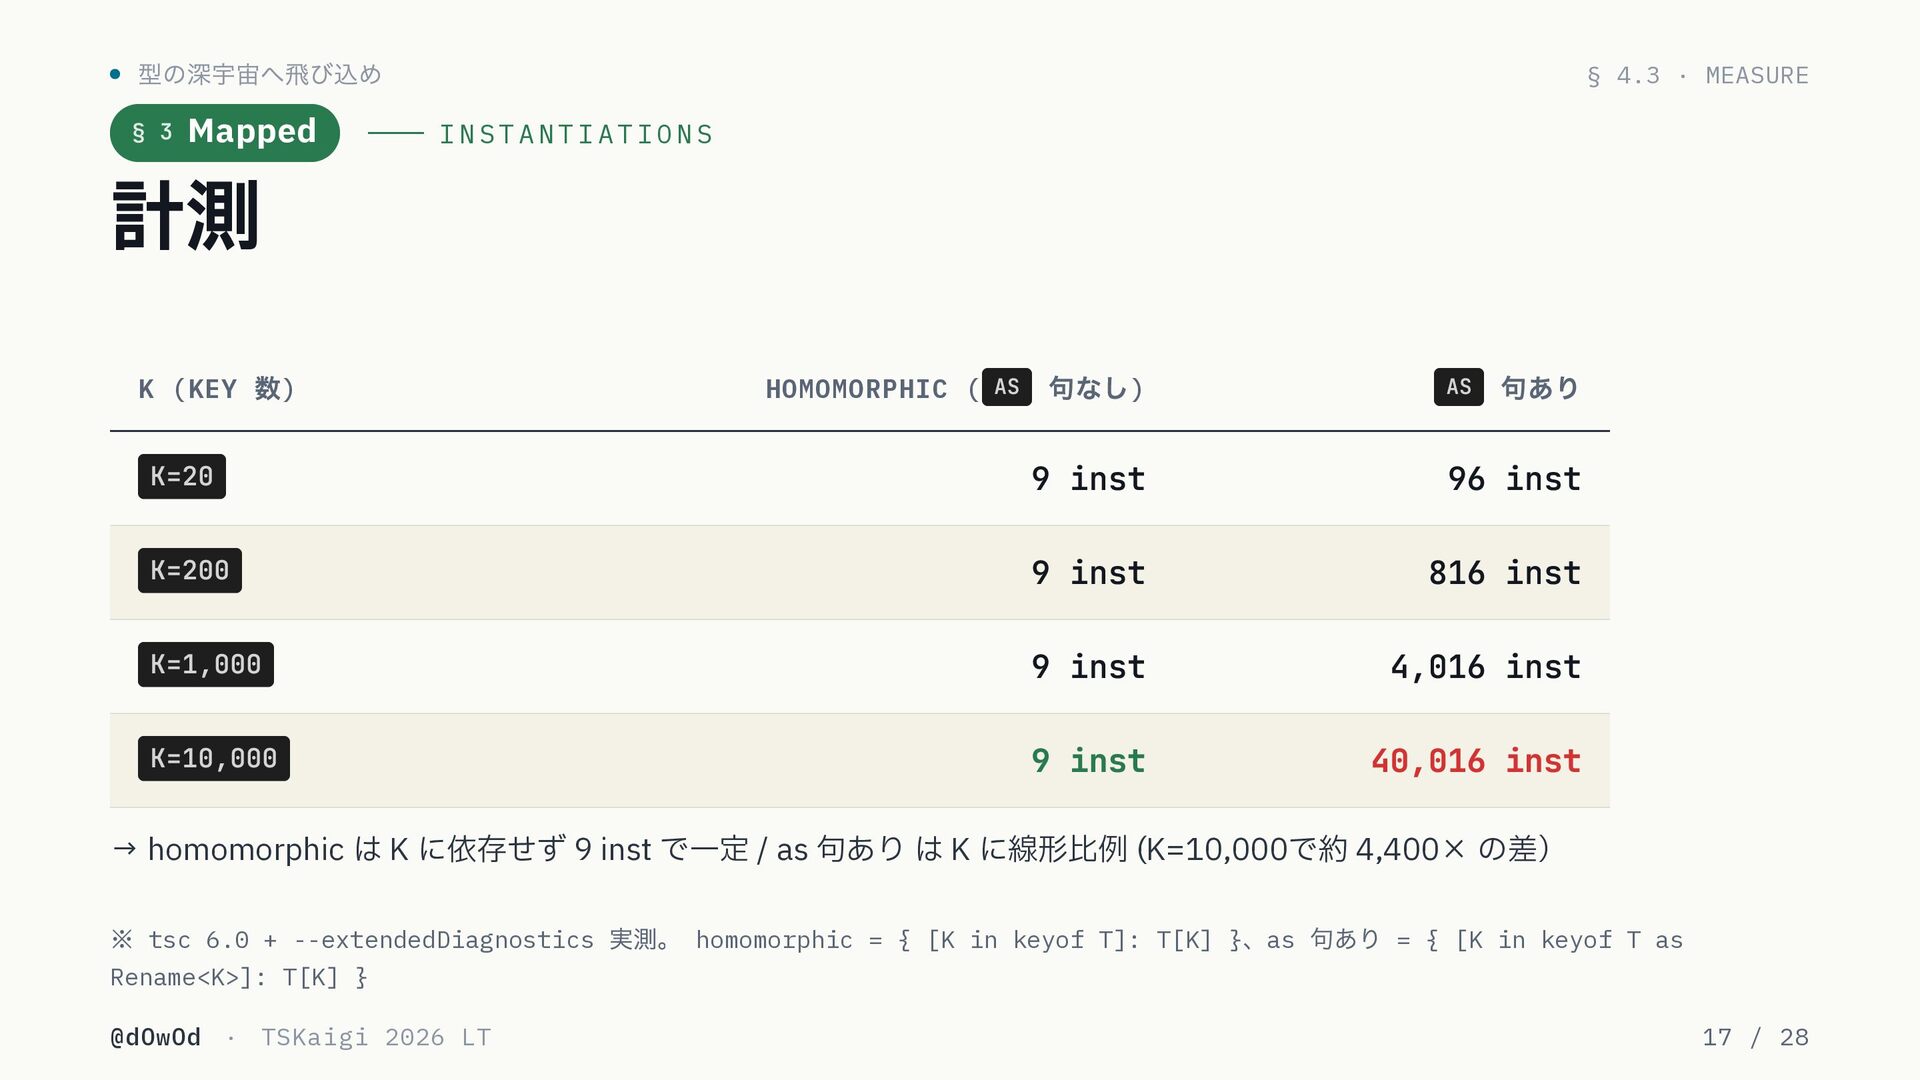Click the K=1,000 key badge

point(206,665)
